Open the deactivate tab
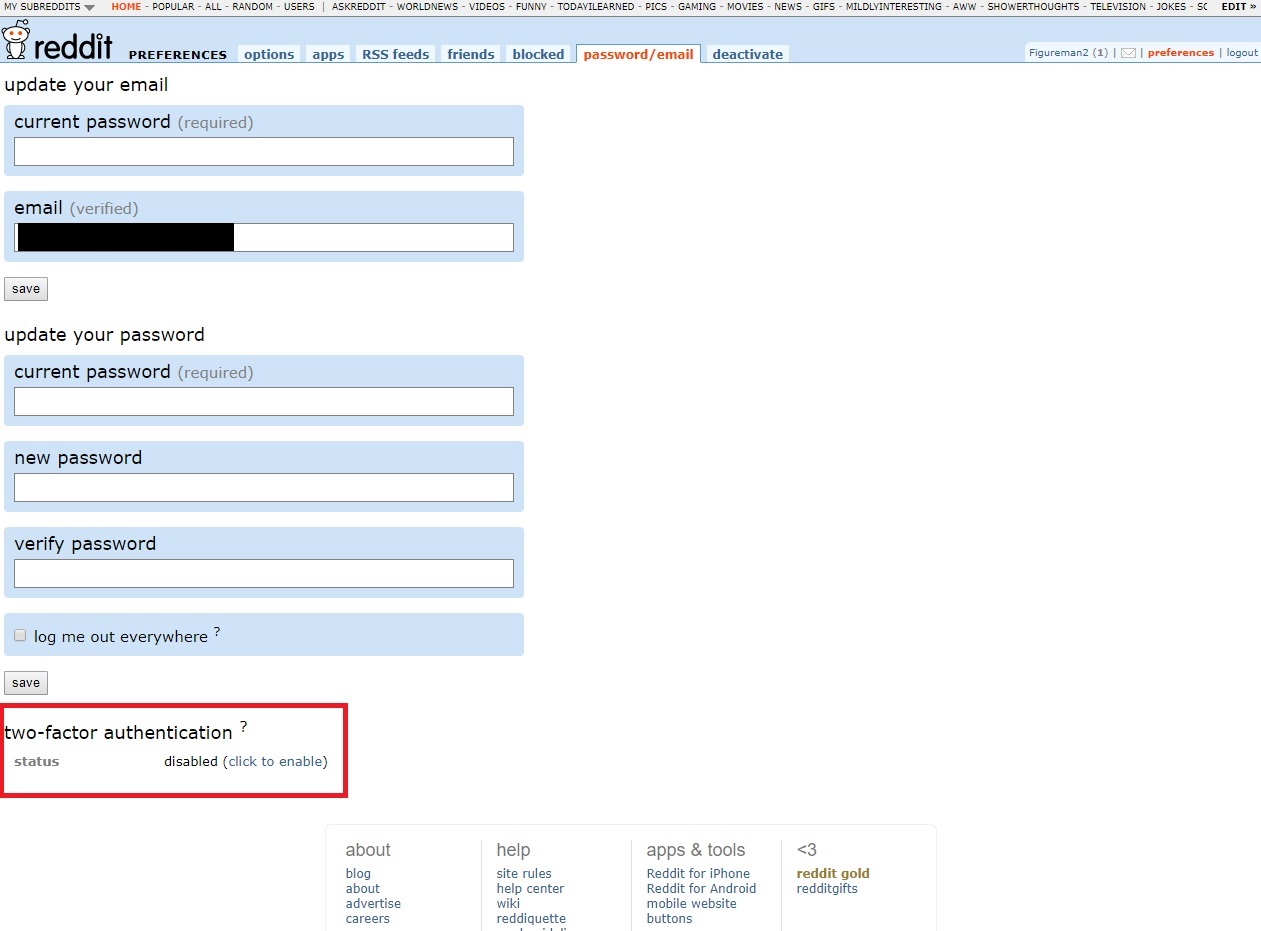1261x931 pixels. click(x=747, y=54)
